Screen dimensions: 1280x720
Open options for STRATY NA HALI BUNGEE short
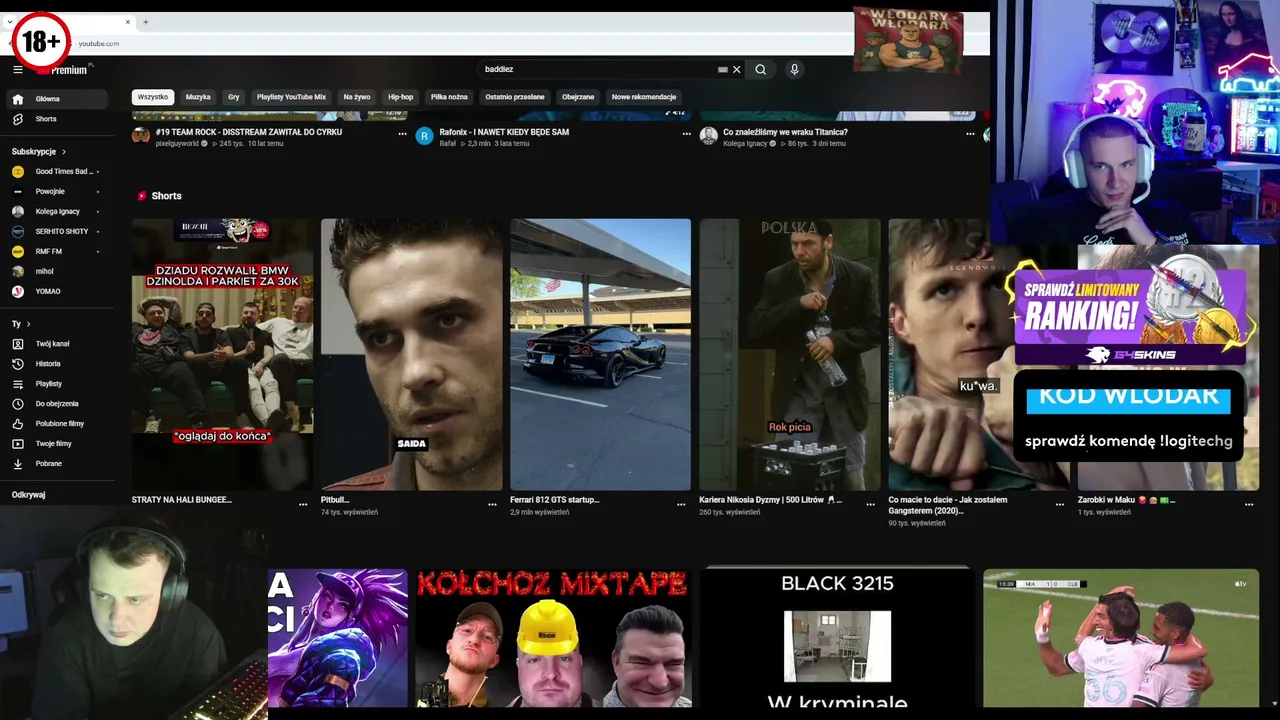point(303,504)
